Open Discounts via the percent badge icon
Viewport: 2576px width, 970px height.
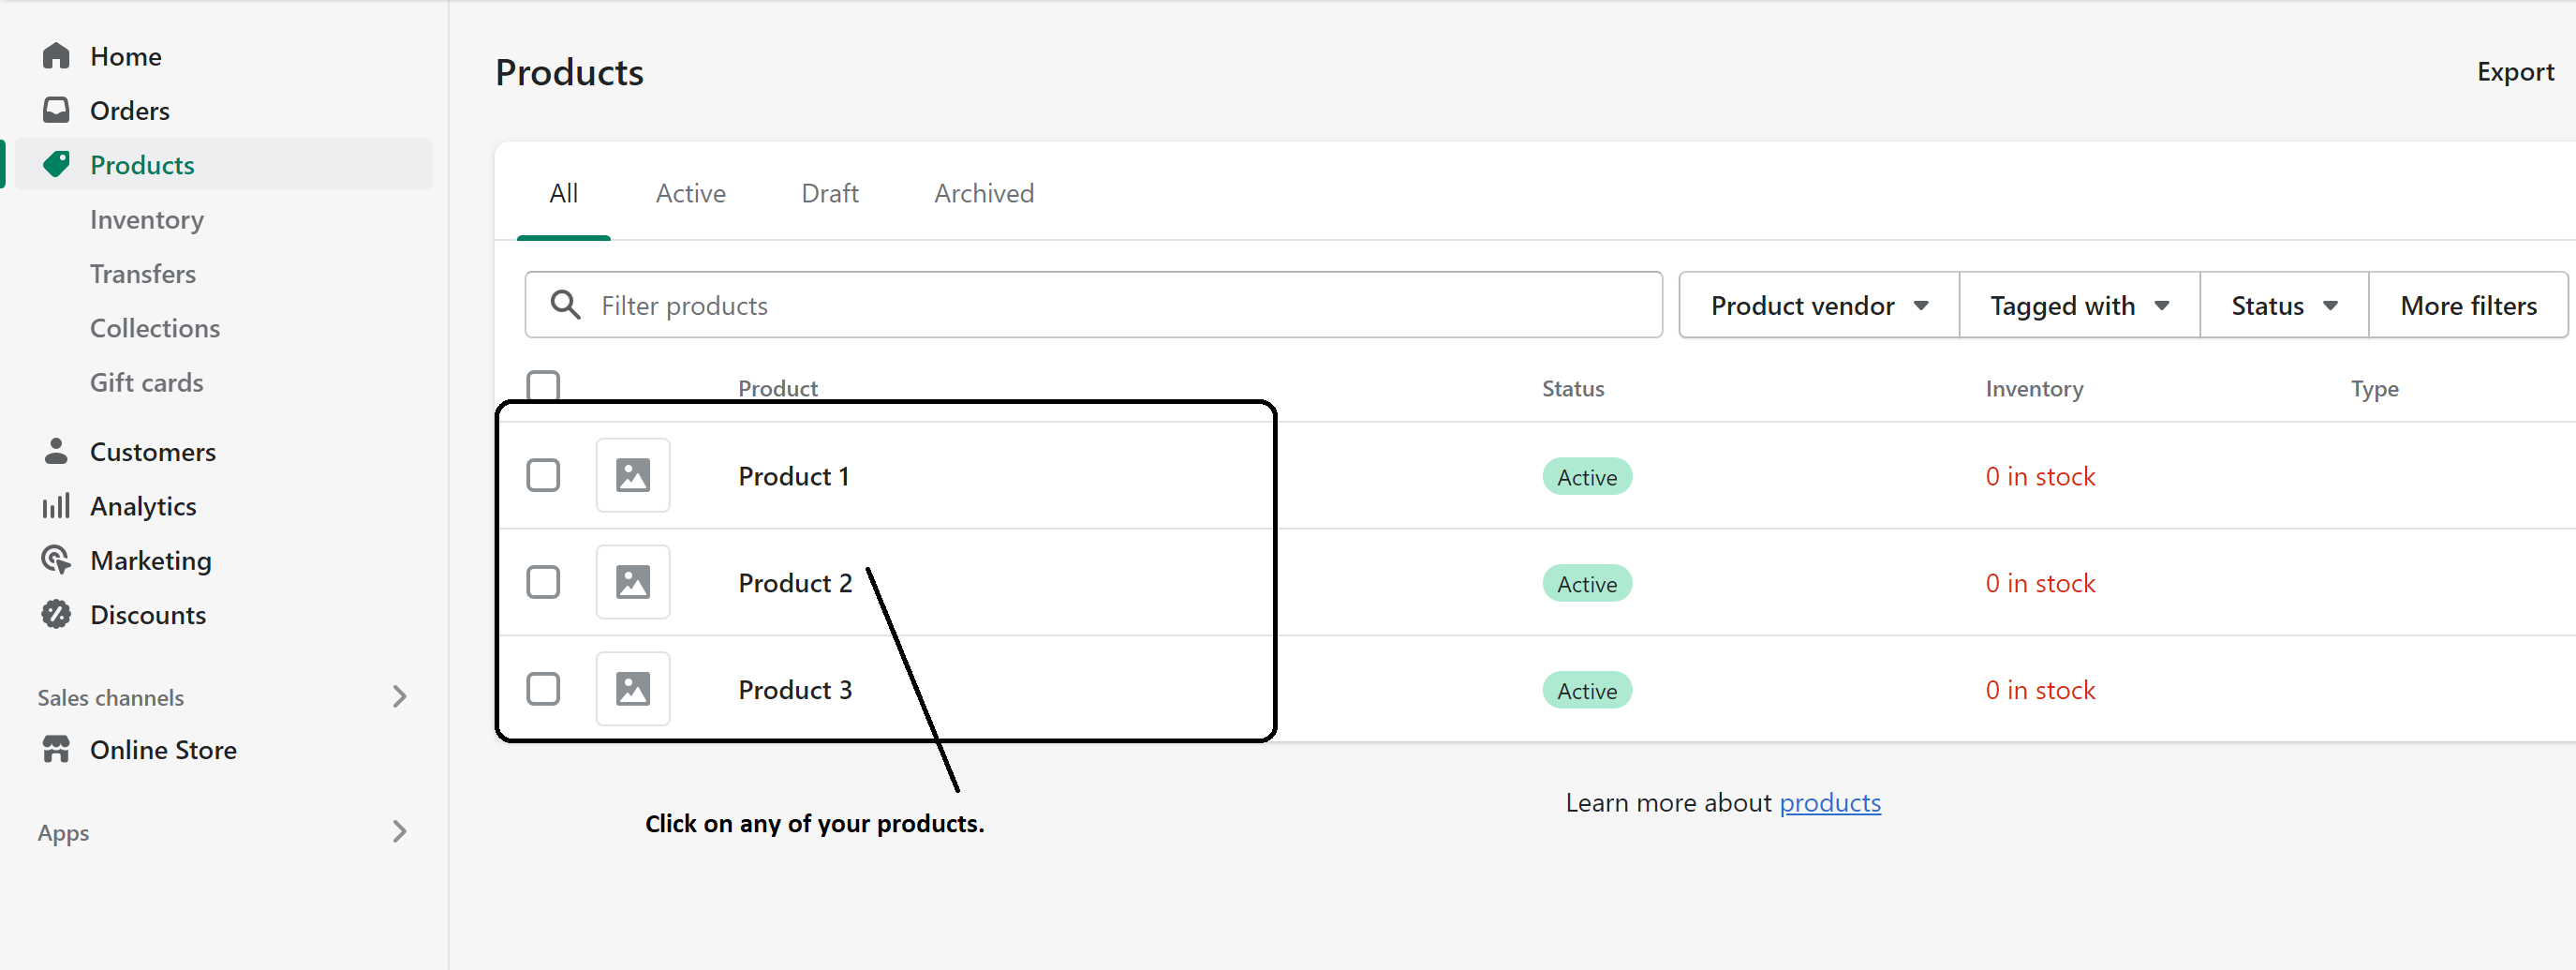click(x=56, y=614)
